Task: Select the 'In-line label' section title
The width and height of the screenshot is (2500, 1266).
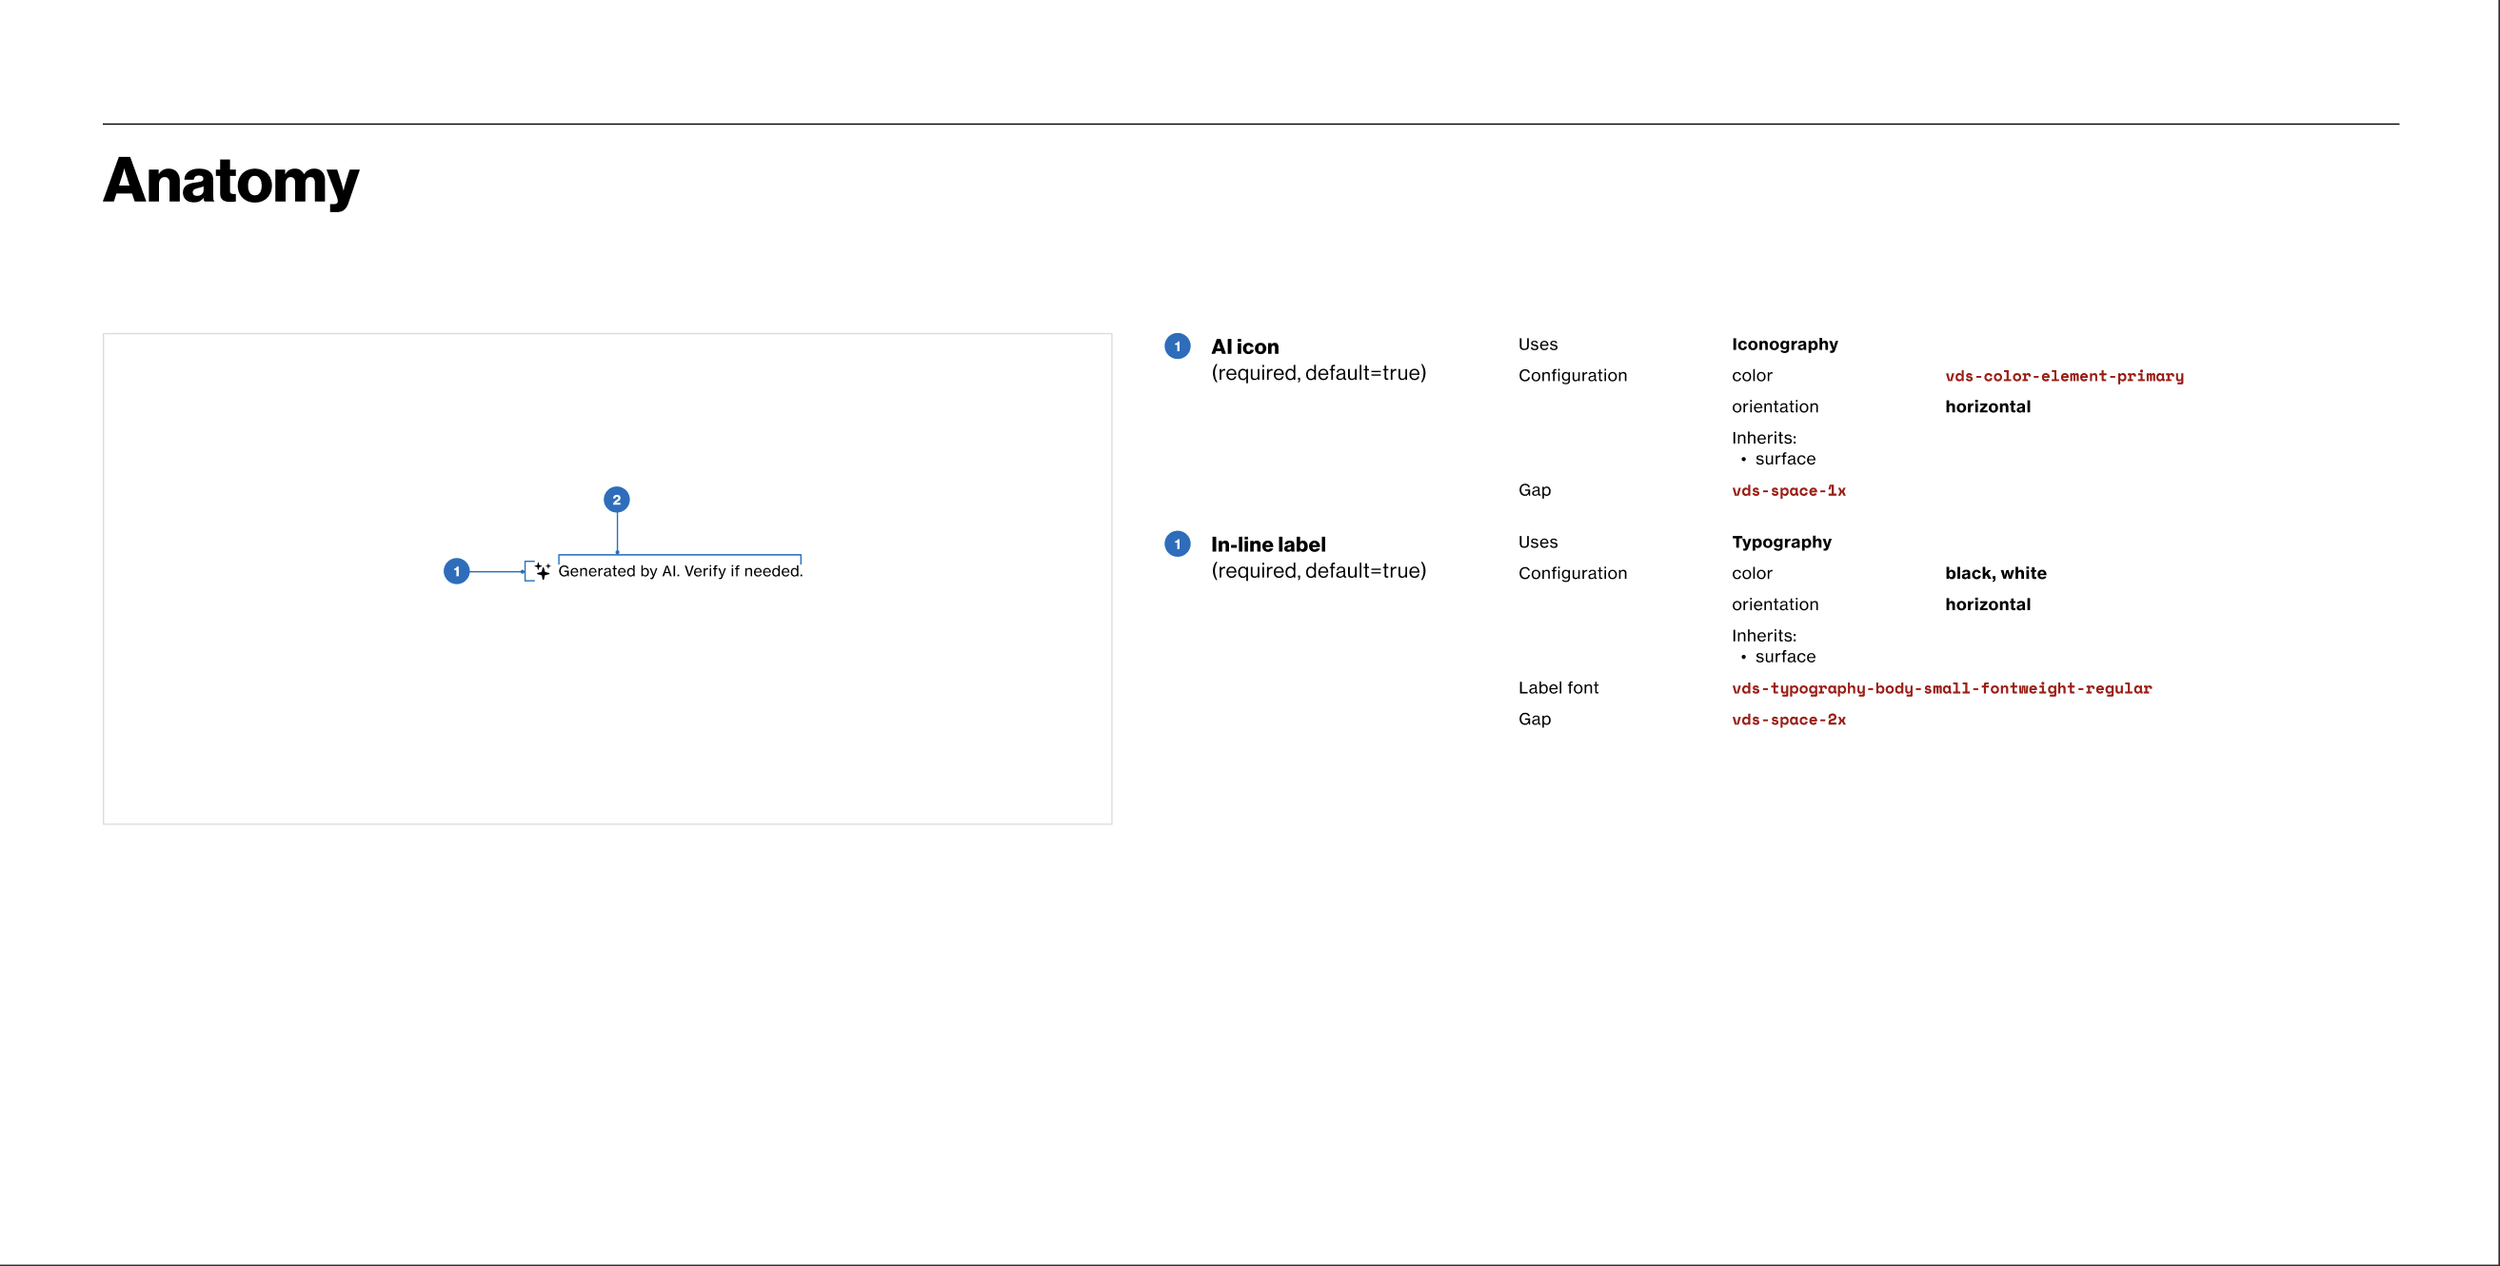Action: 1268,545
